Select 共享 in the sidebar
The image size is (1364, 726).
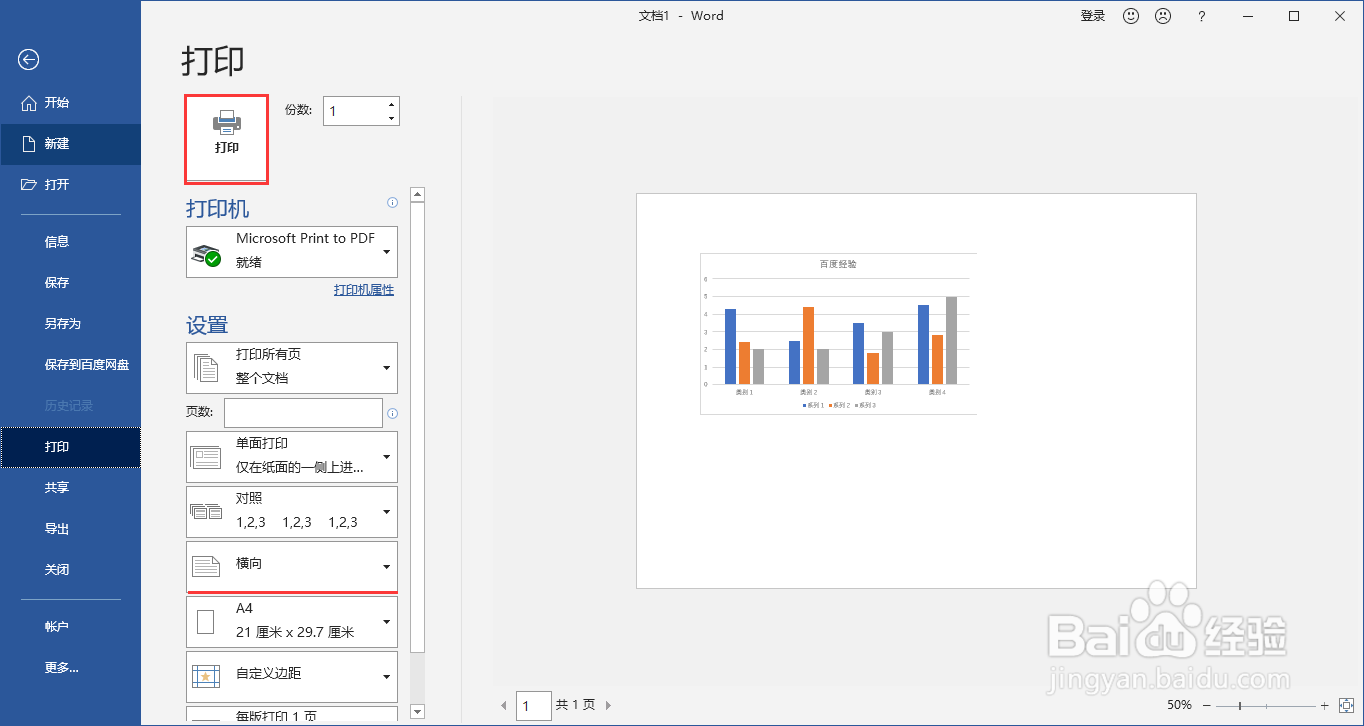70,488
